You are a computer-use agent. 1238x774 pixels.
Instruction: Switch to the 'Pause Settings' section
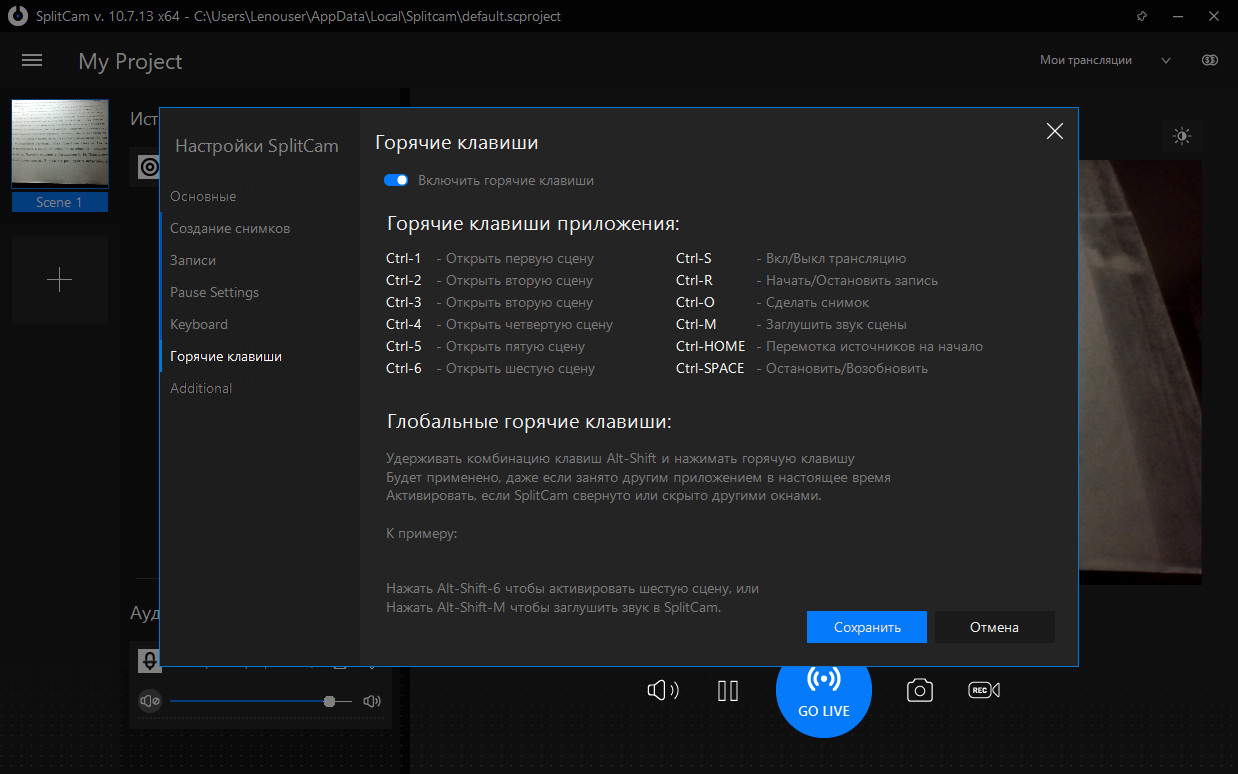214,292
